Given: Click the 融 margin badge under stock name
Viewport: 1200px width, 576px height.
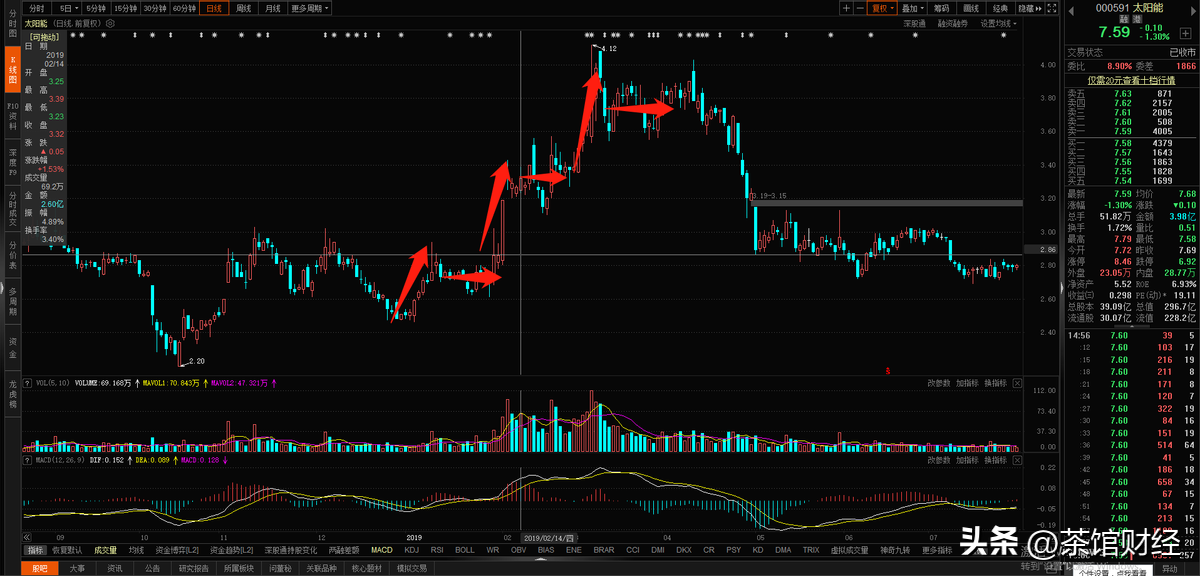Looking at the screenshot, I should [x=1125, y=18].
